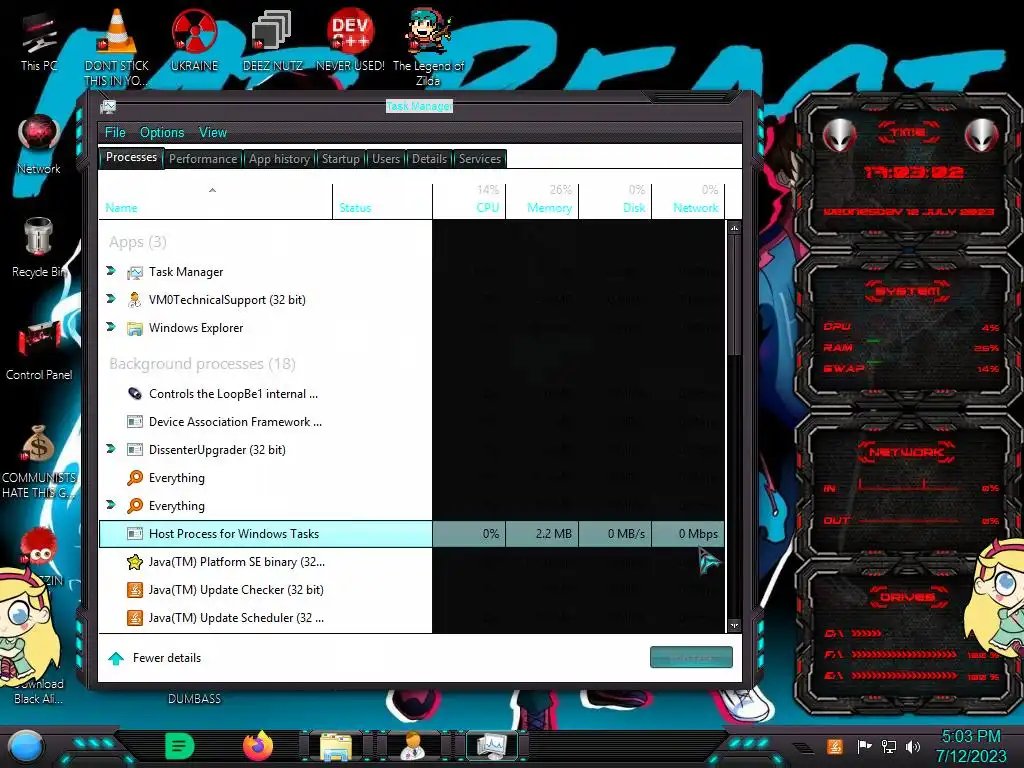Open the UKRAINE desktop shortcut
Viewport: 1024px width, 768px height.
click(194, 39)
